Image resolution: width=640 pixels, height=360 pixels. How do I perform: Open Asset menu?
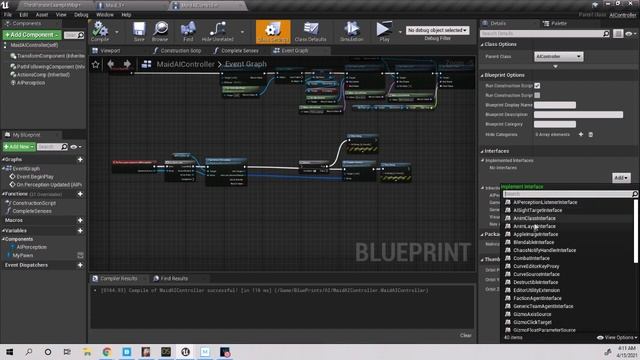[x=42, y=15]
